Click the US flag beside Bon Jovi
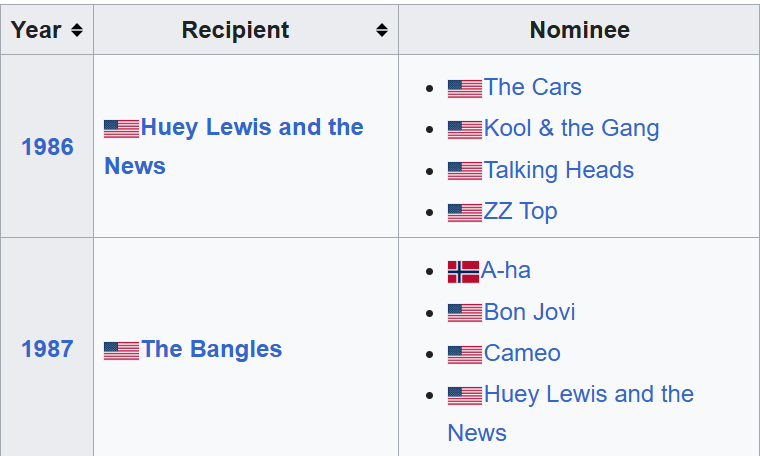The image size is (760, 456). click(x=464, y=313)
